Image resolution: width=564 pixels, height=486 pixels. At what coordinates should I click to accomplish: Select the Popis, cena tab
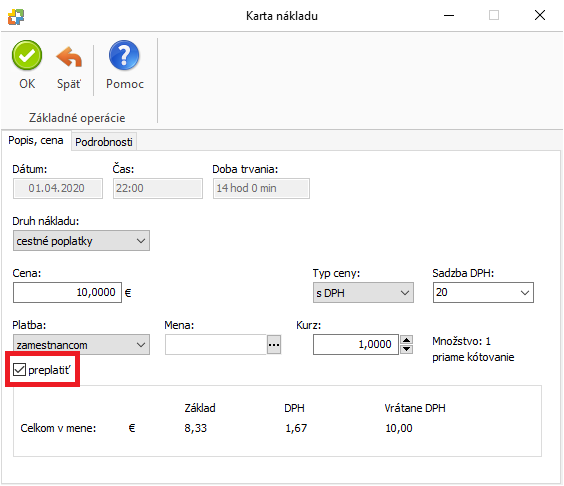tap(36, 140)
